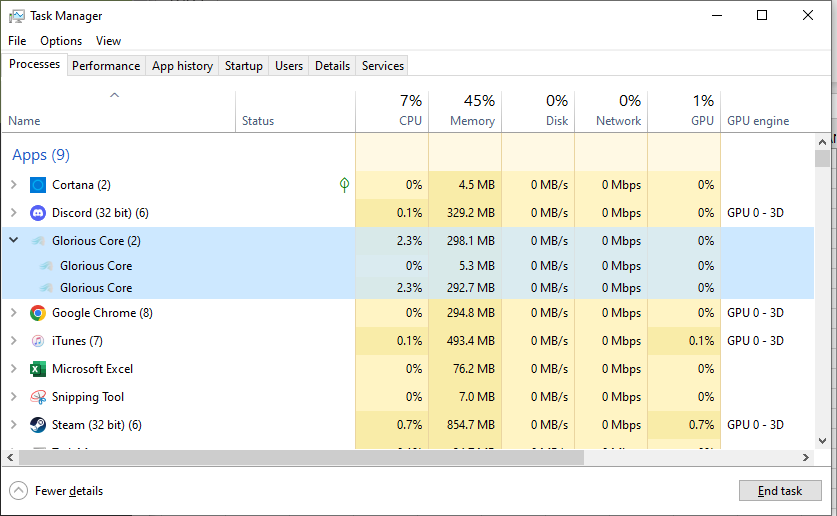The image size is (837, 516).
Task: Click the horizontal scrollbar thumb
Action: pyautogui.click(x=302, y=457)
